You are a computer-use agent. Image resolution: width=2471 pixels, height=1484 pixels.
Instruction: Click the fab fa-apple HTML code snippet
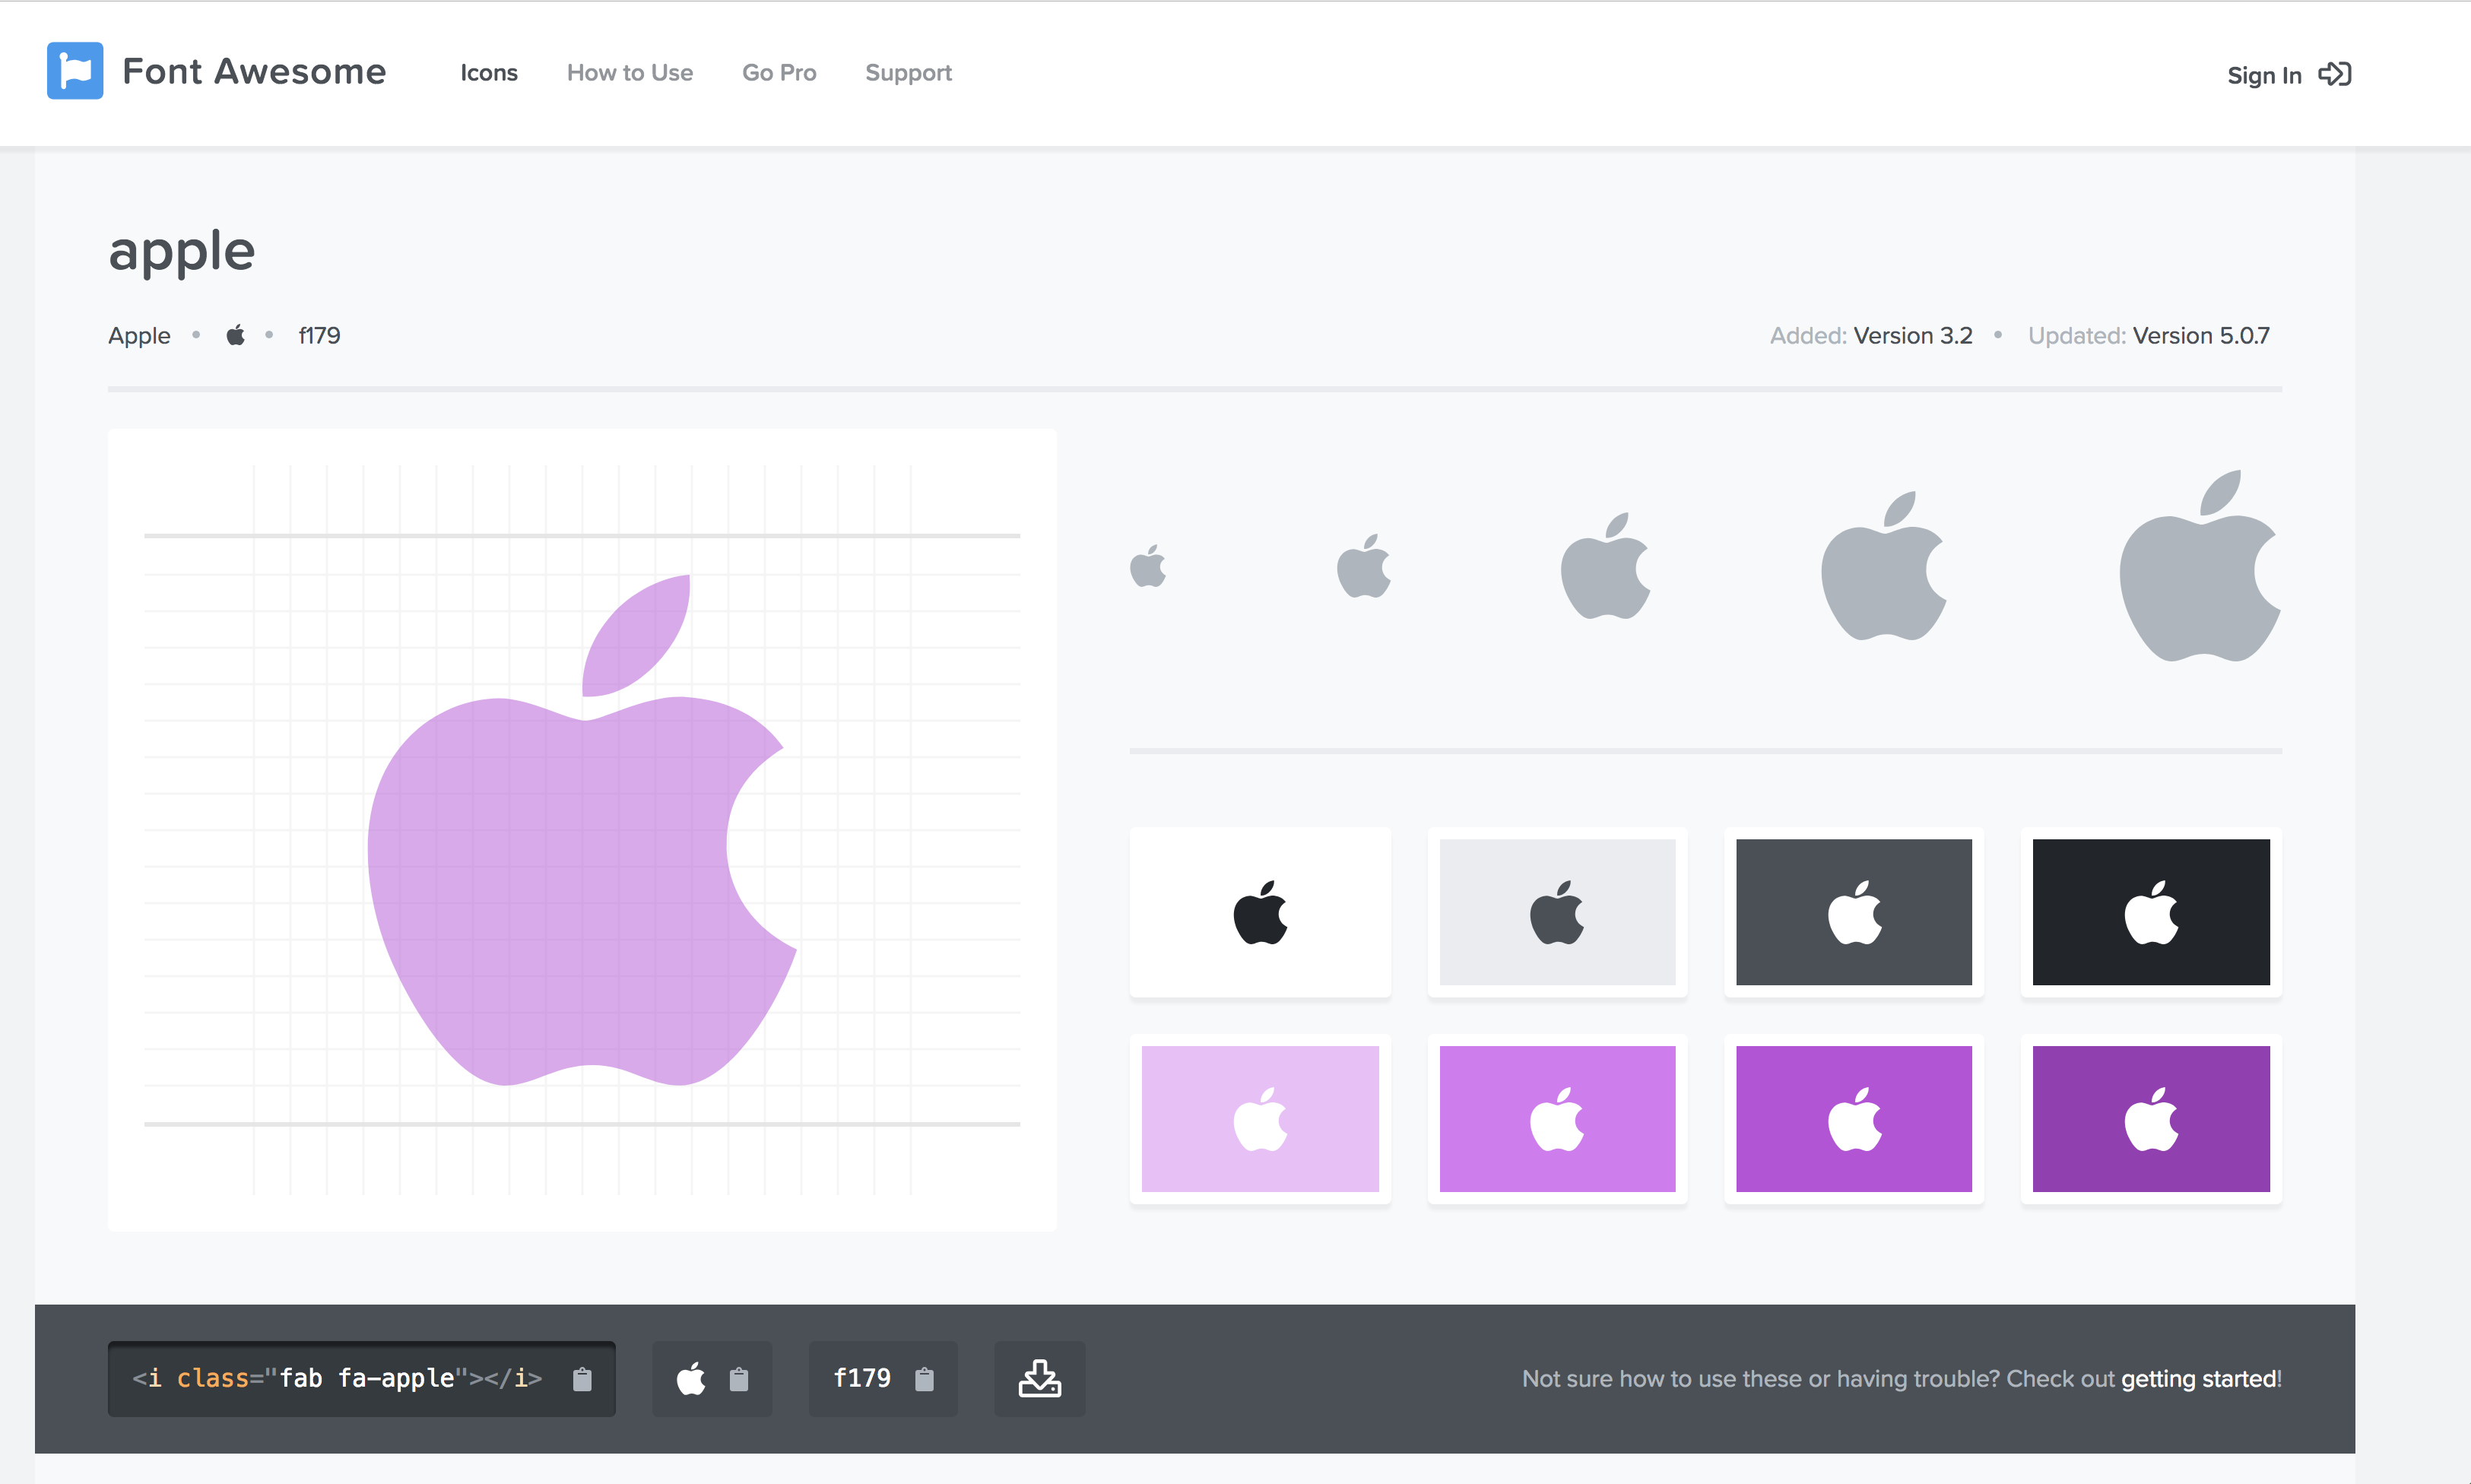(337, 1379)
